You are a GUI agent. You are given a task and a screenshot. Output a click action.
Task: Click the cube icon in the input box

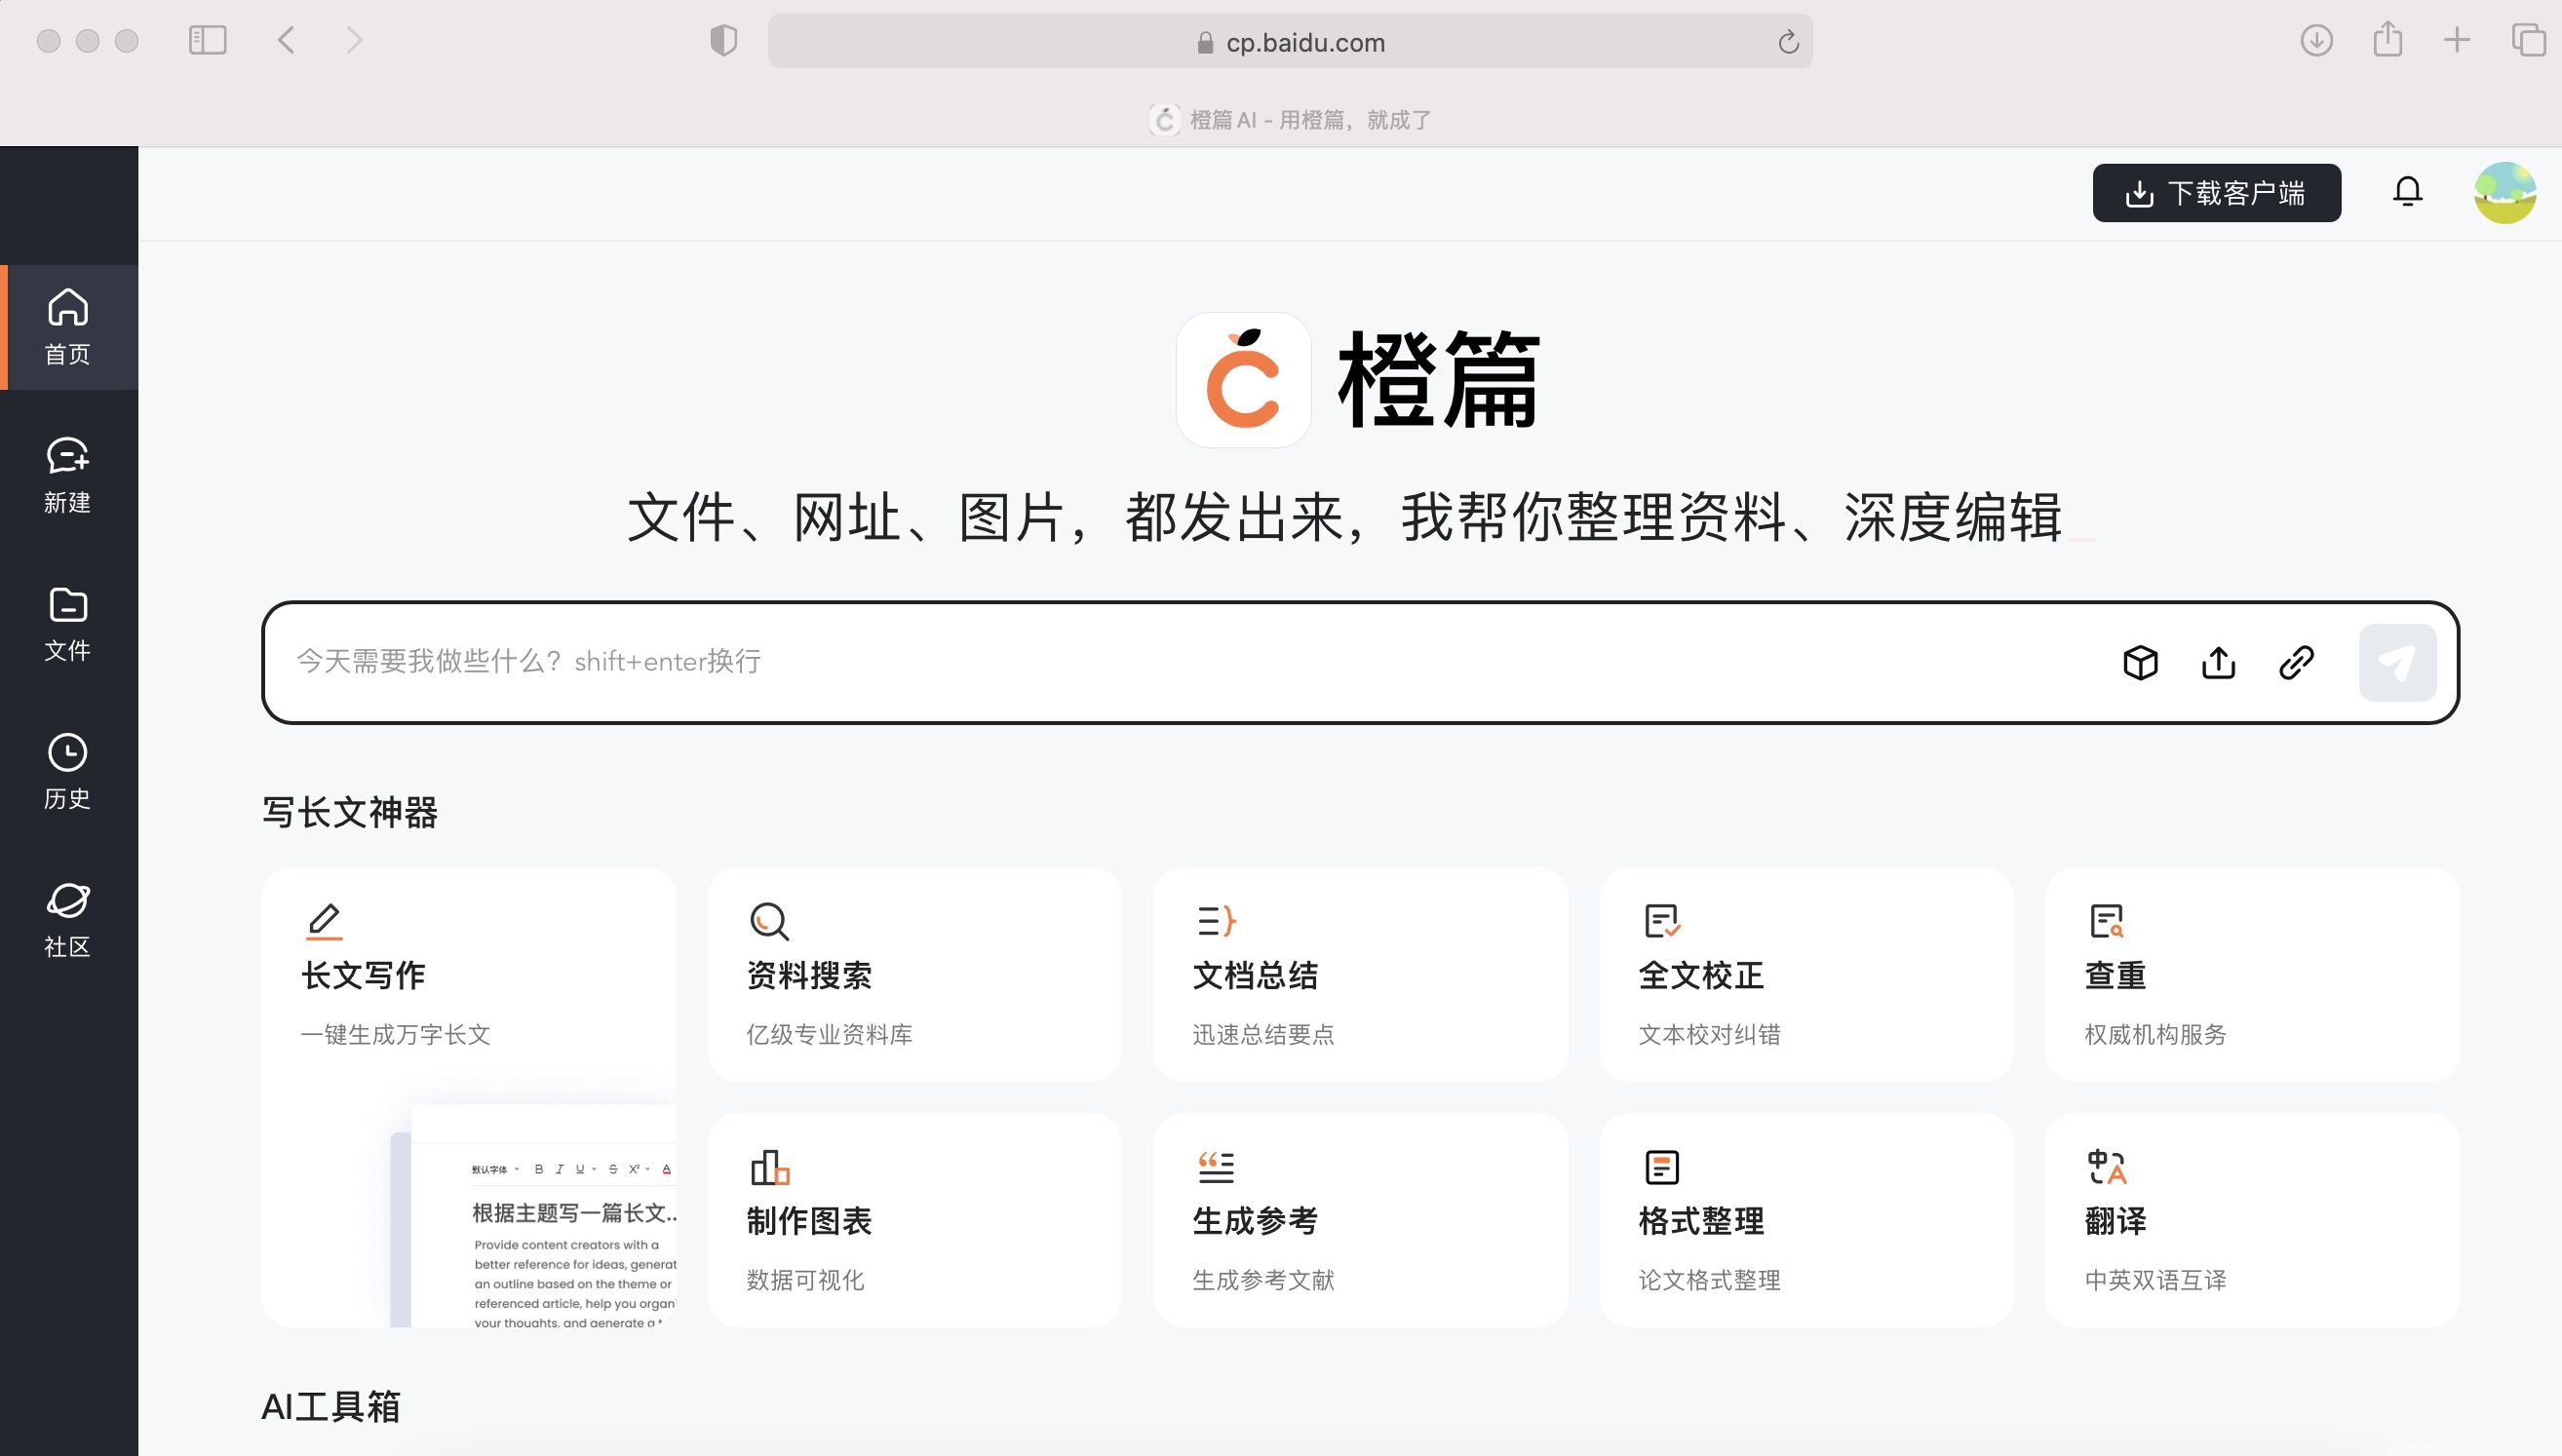point(2140,662)
